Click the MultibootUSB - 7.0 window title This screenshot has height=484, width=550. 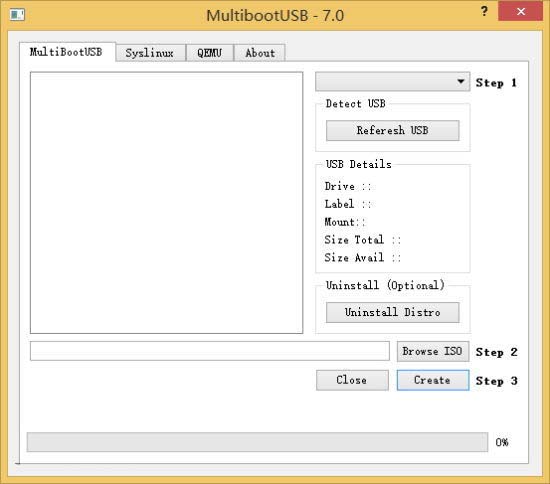pyautogui.click(x=275, y=15)
